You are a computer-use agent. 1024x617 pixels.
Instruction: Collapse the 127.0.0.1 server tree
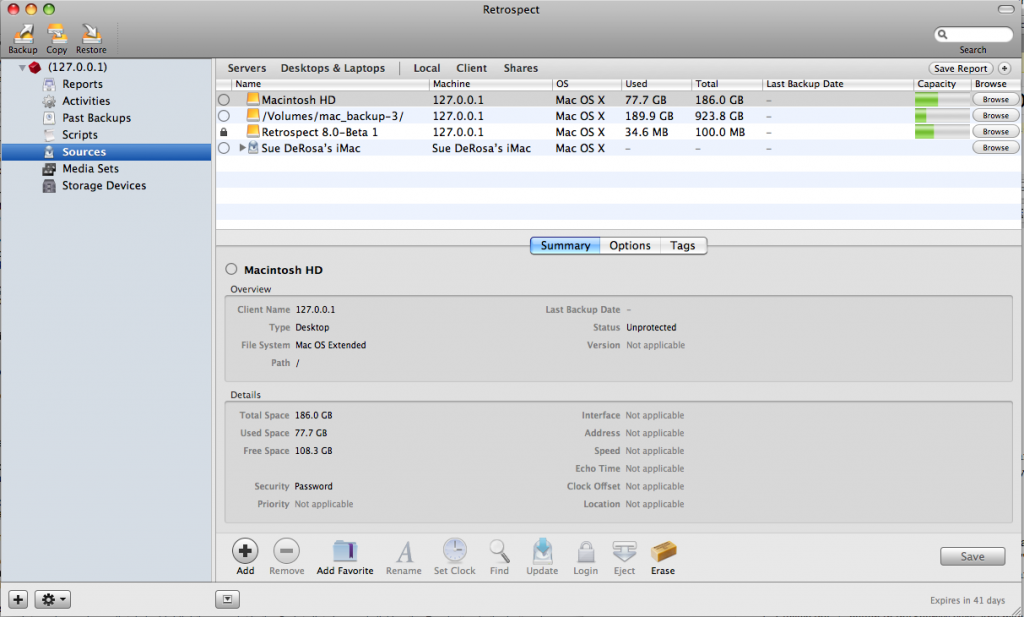(22, 67)
